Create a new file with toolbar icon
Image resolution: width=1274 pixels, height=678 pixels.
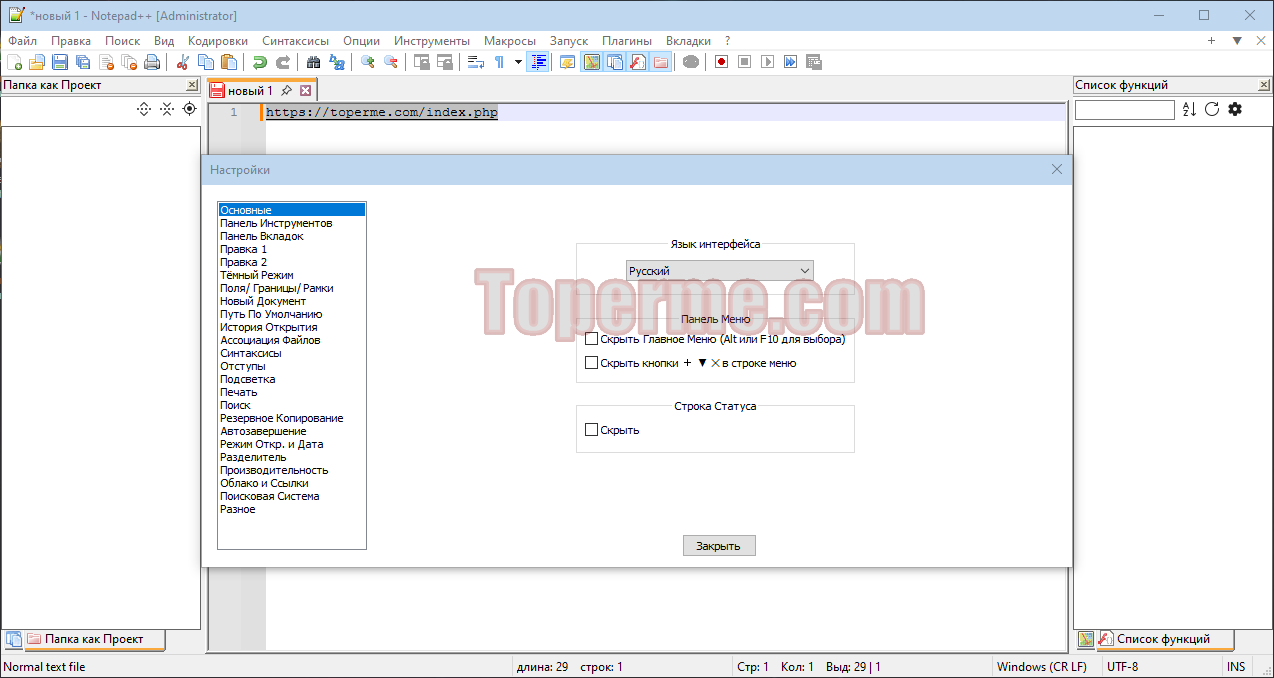tap(14, 62)
